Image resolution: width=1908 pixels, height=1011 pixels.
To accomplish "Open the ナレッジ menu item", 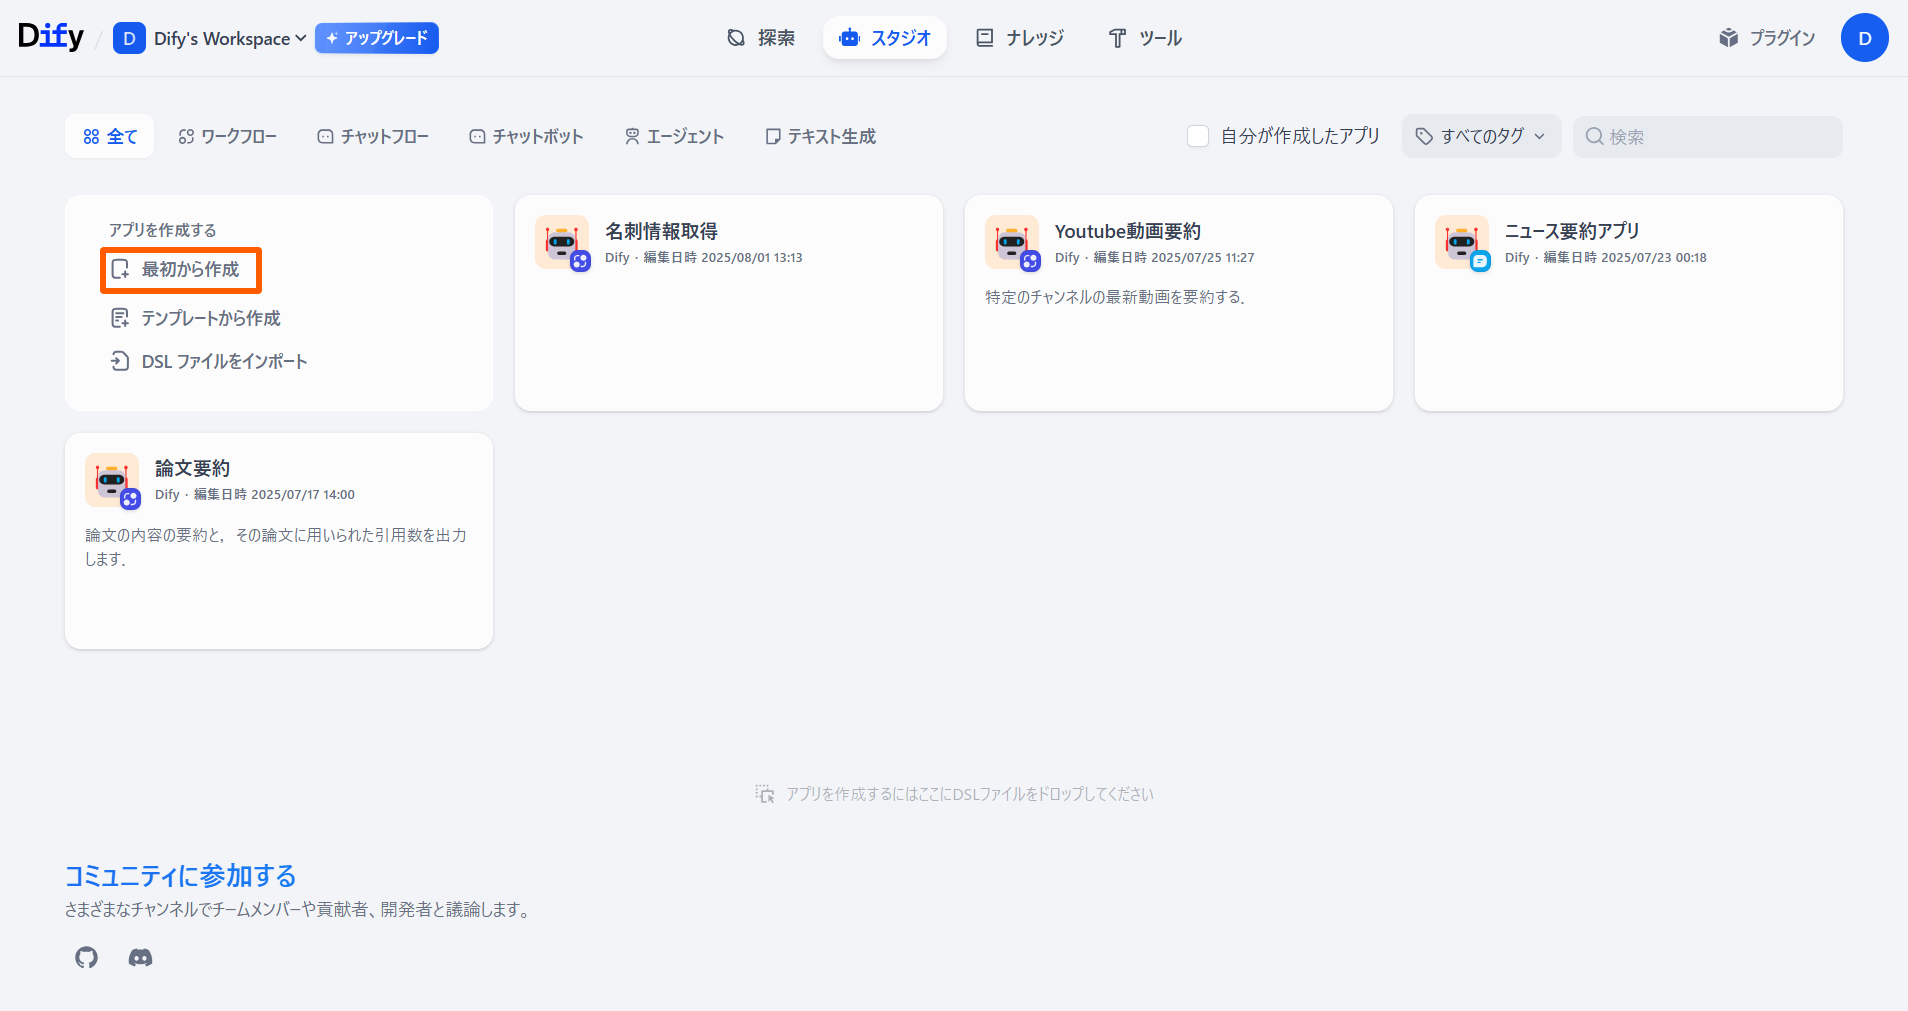I will [x=1020, y=38].
